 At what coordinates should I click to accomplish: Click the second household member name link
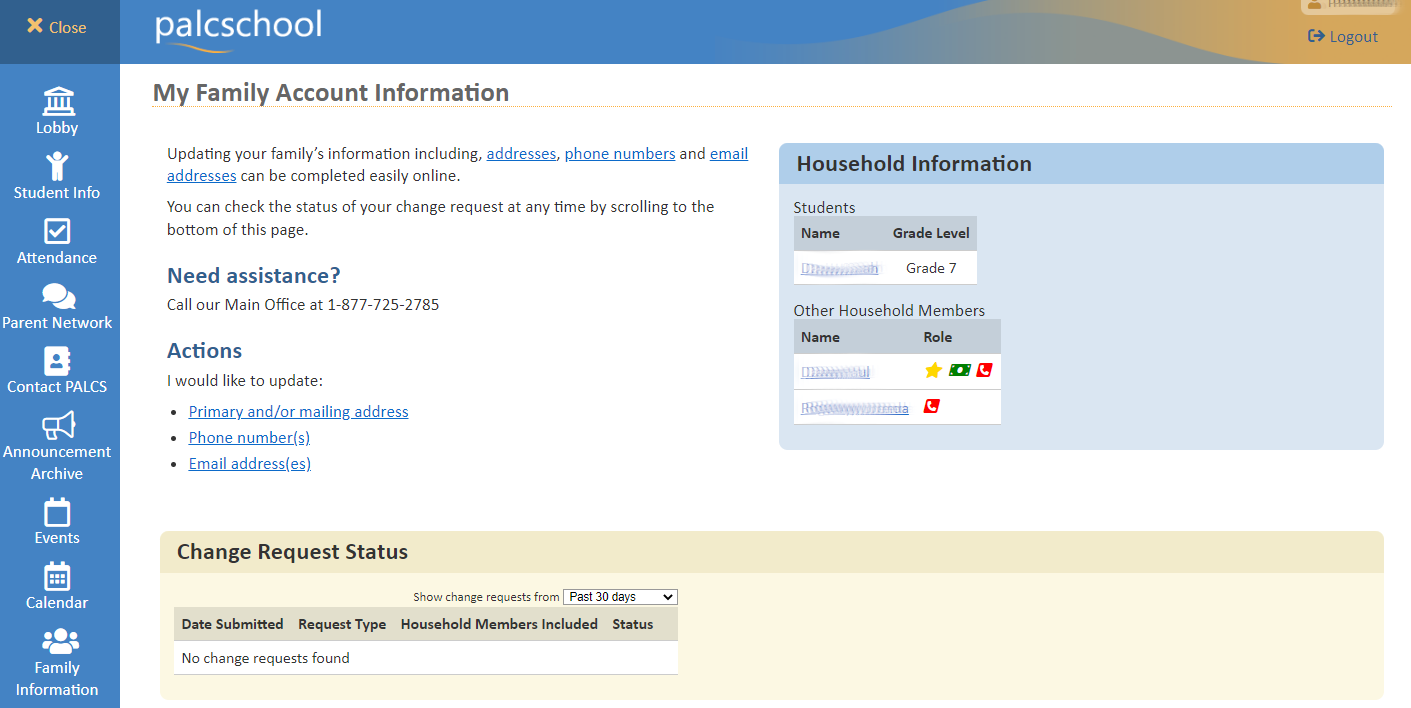(x=855, y=408)
